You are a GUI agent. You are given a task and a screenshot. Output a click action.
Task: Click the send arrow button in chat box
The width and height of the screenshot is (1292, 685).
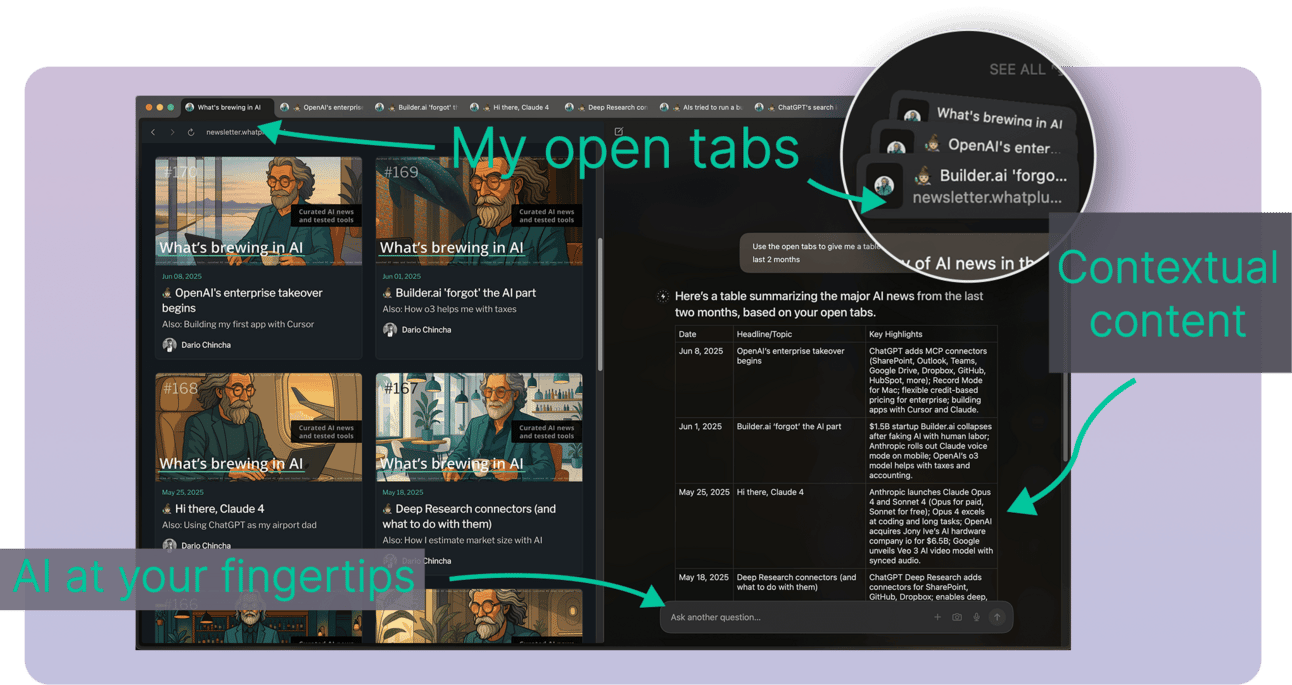997,617
